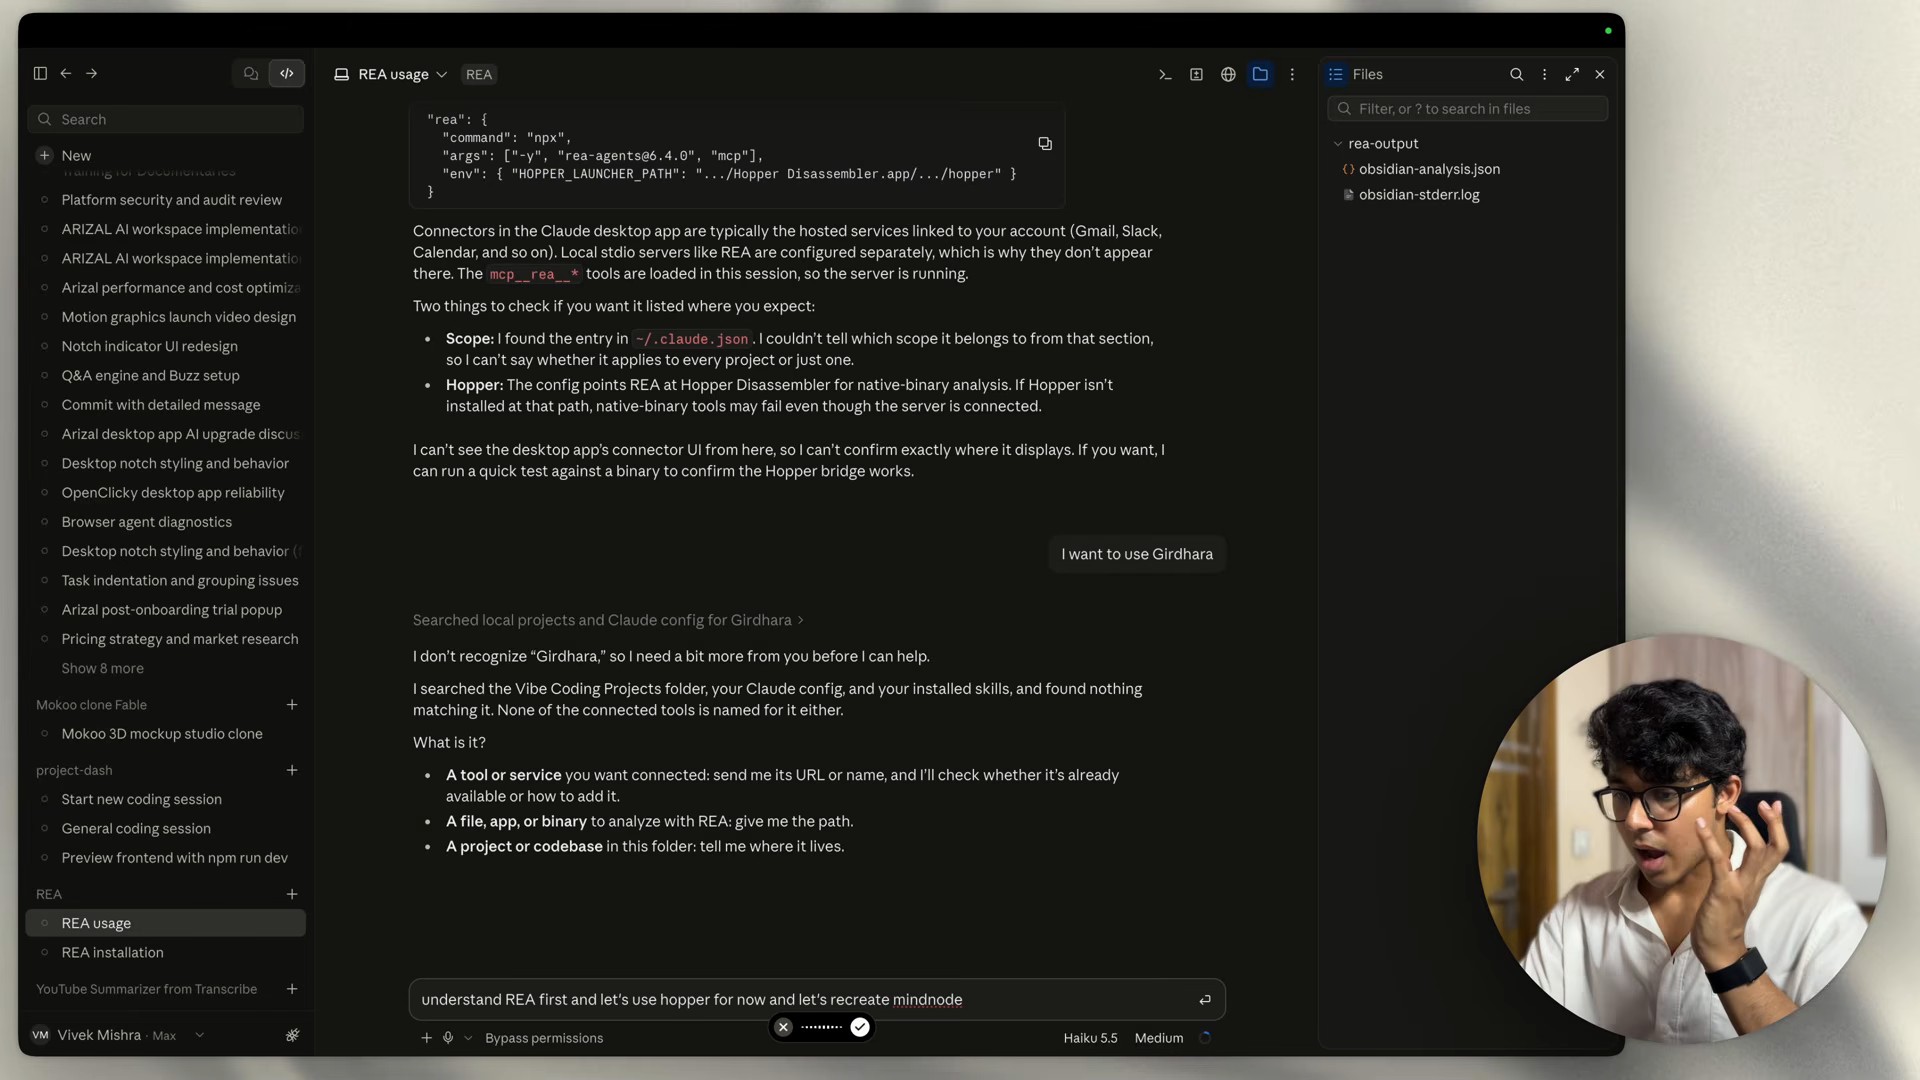Toggle the left sidebar panel icon
The height and width of the screenshot is (1080, 1920).
click(40, 73)
